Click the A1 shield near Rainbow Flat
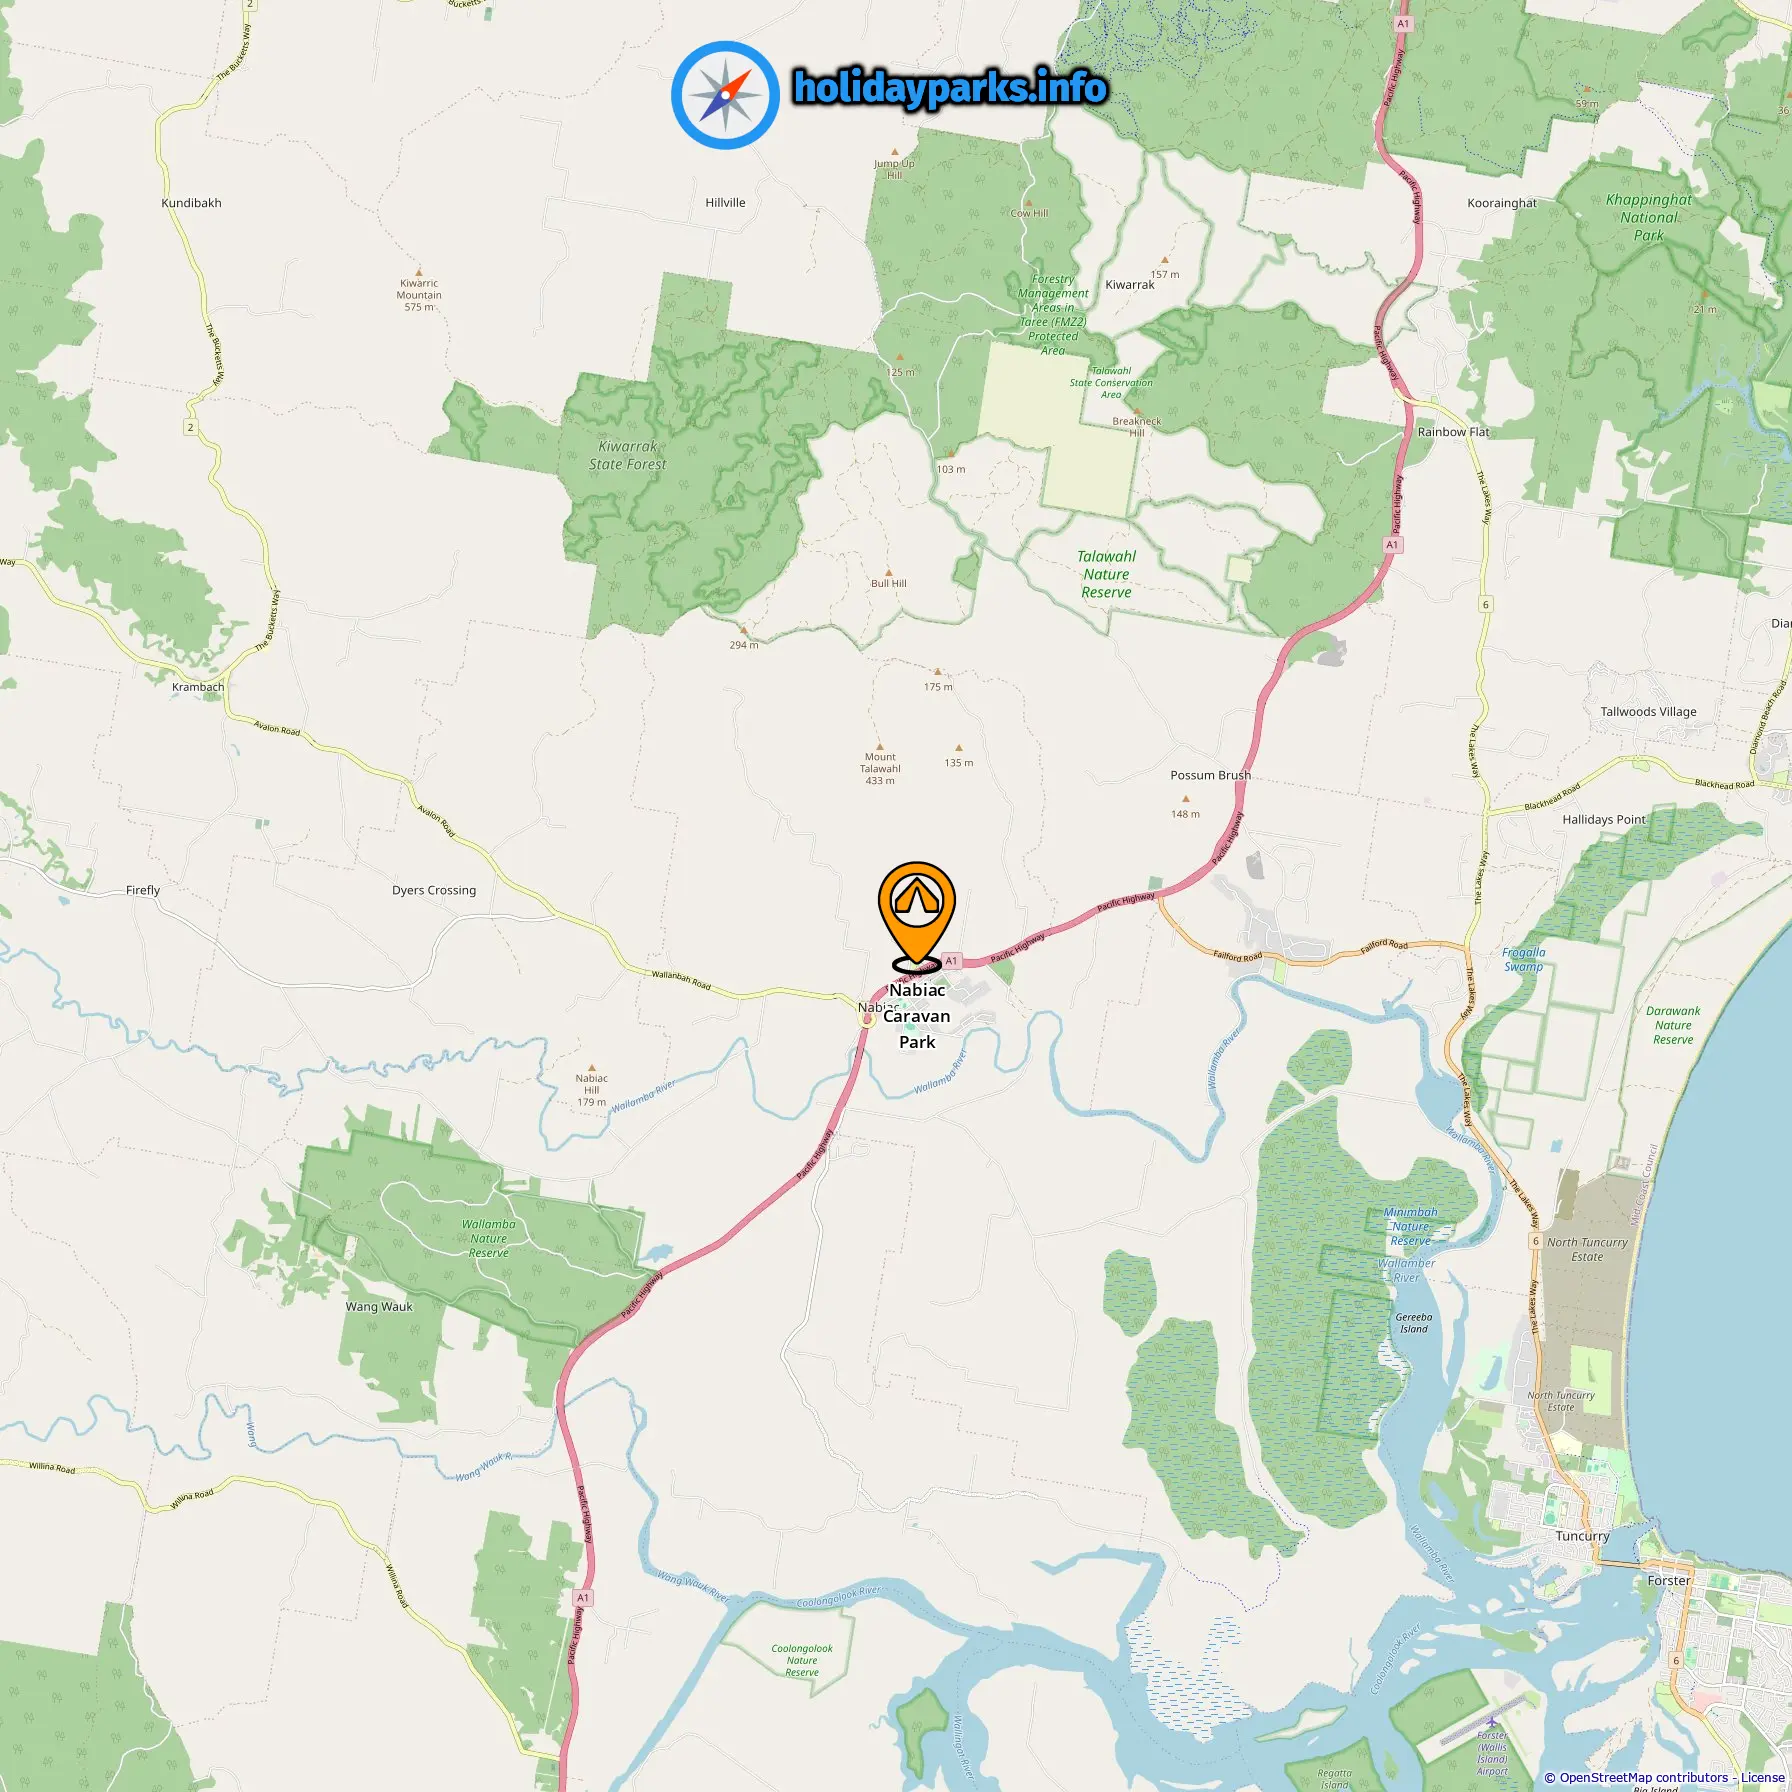Viewport: 1792px width, 1792px height. 1393,545
